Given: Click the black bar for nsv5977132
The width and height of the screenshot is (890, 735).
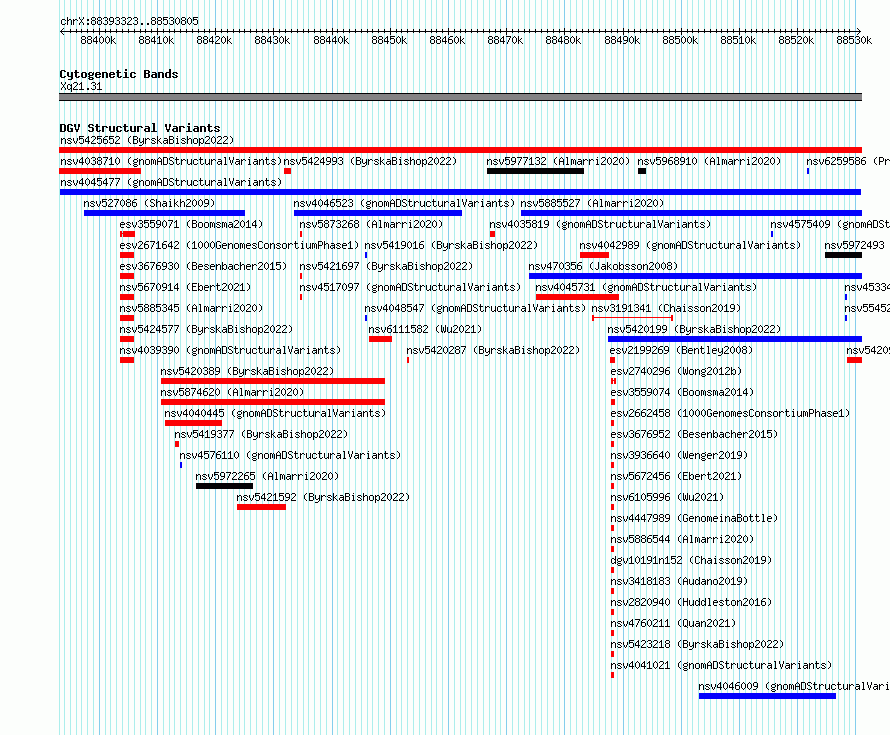Looking at the screenshot, I should click(x=535, y=171).
